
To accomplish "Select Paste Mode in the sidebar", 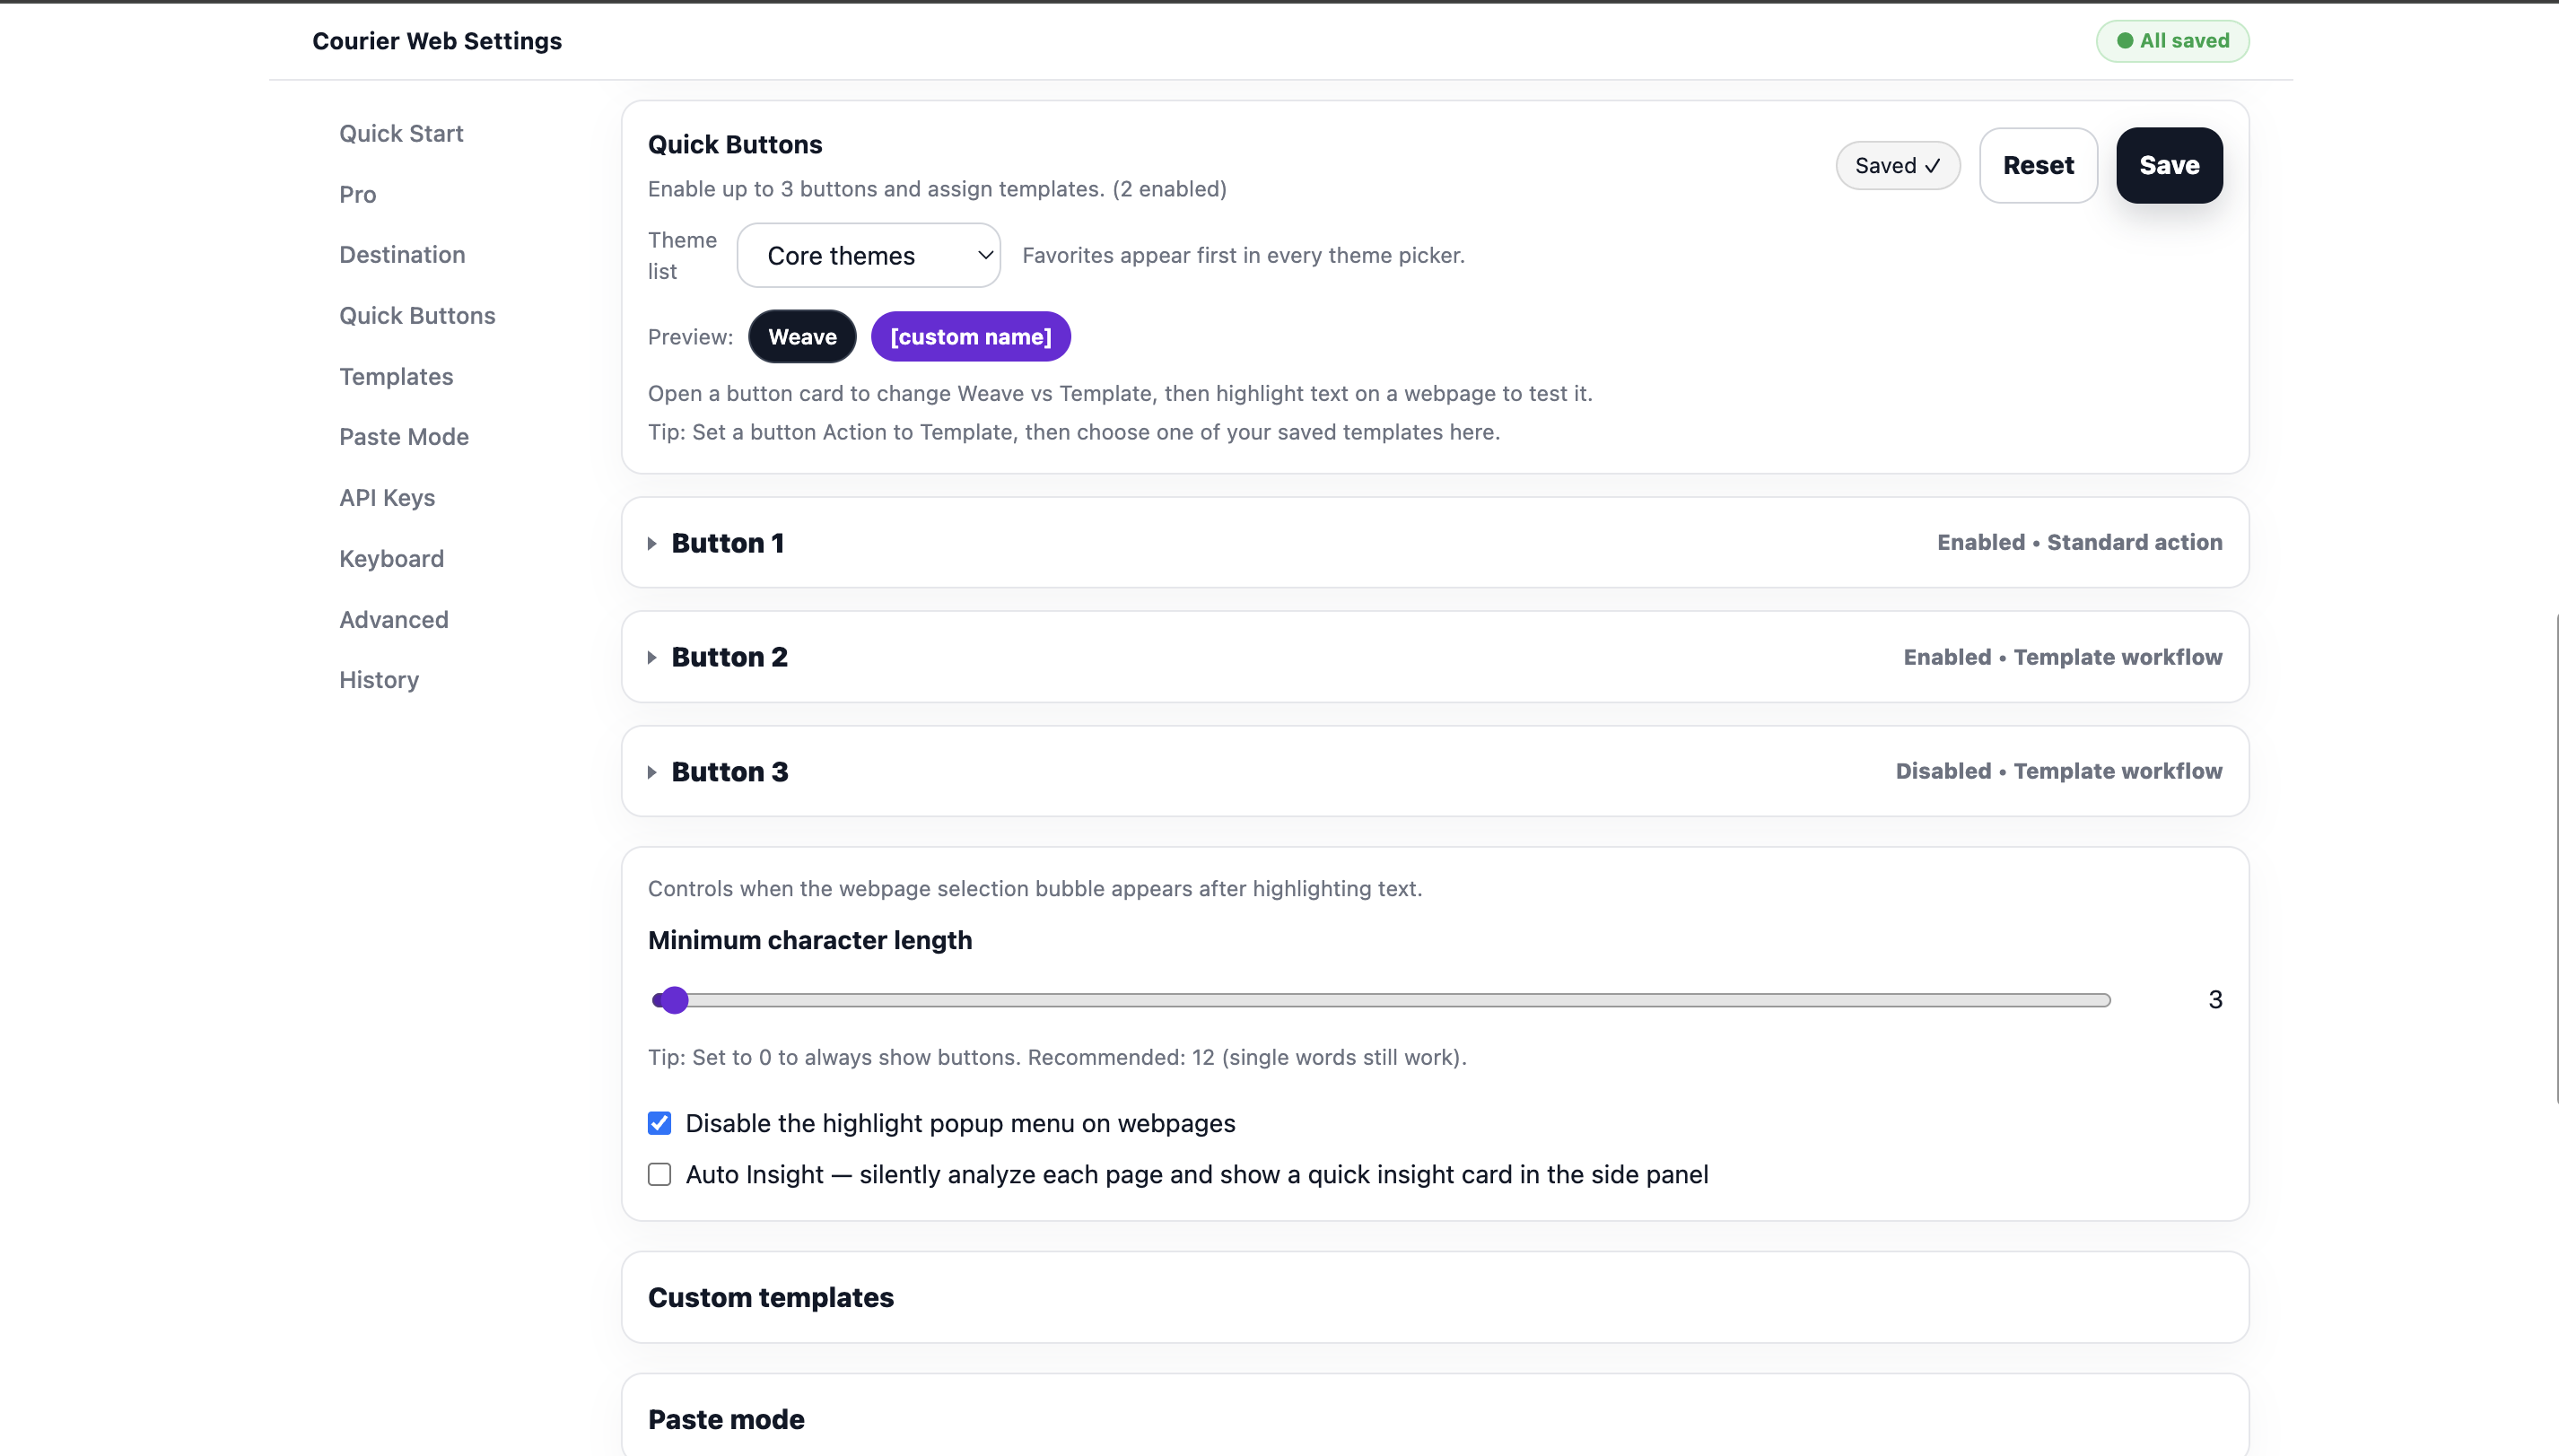I will 404,437.
